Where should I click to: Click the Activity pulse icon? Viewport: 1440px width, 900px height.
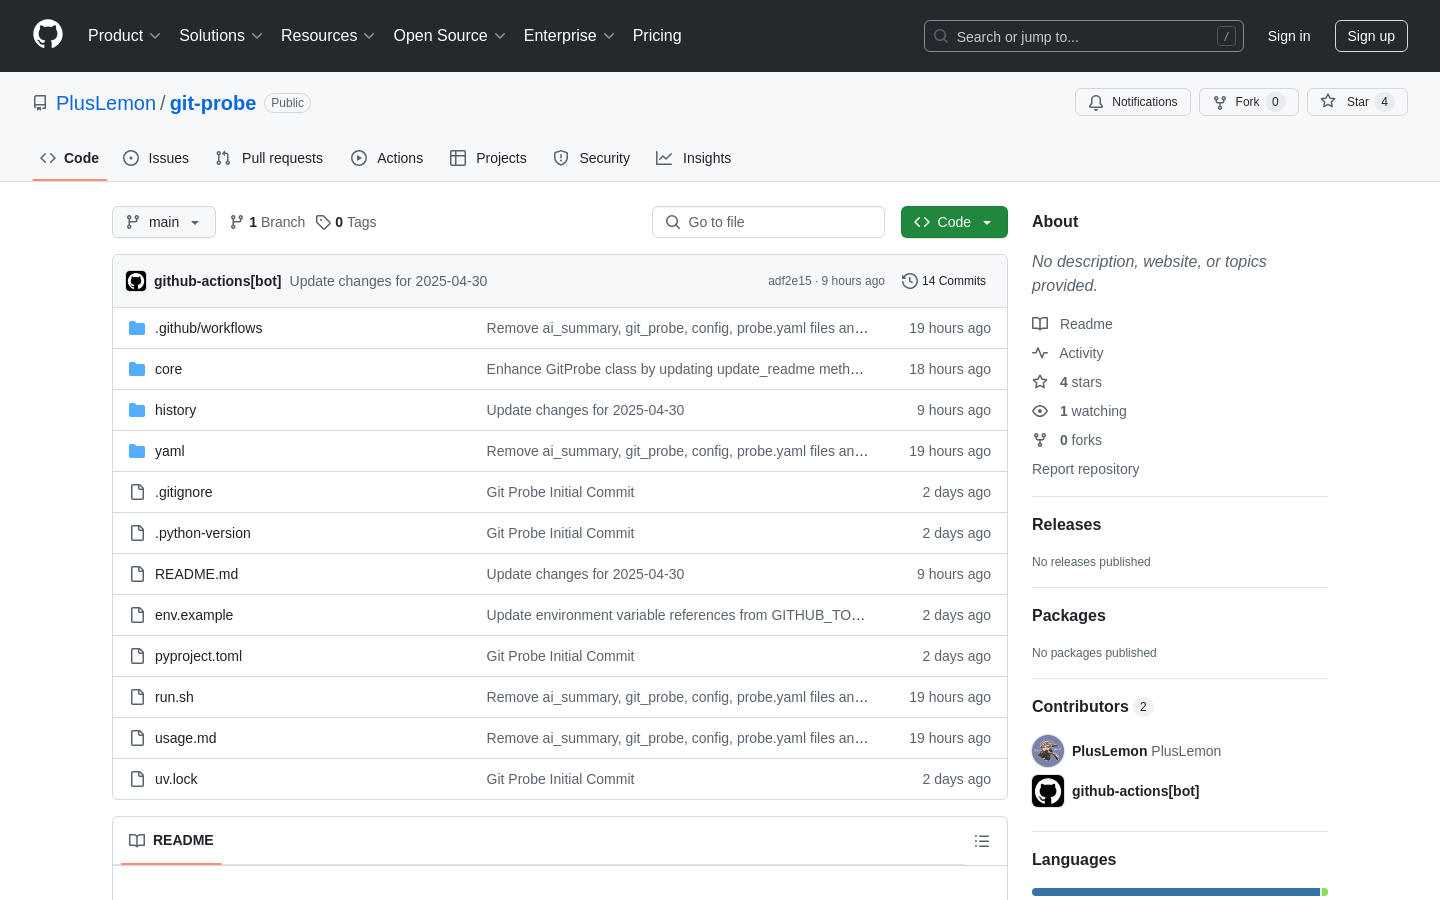tap(1040, 353)
